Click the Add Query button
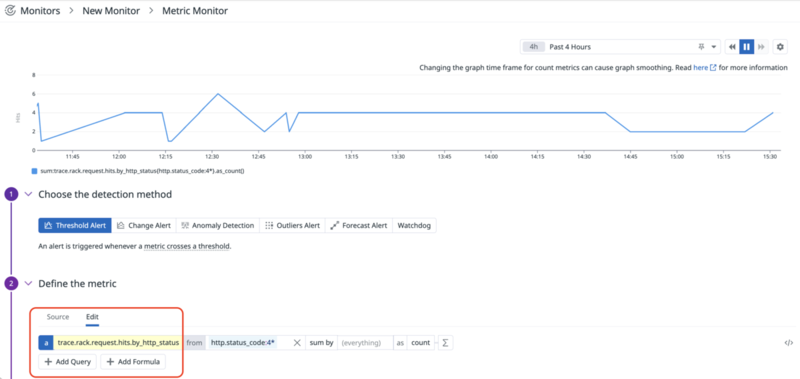This screenshot has height=379, width=800. 67,362
